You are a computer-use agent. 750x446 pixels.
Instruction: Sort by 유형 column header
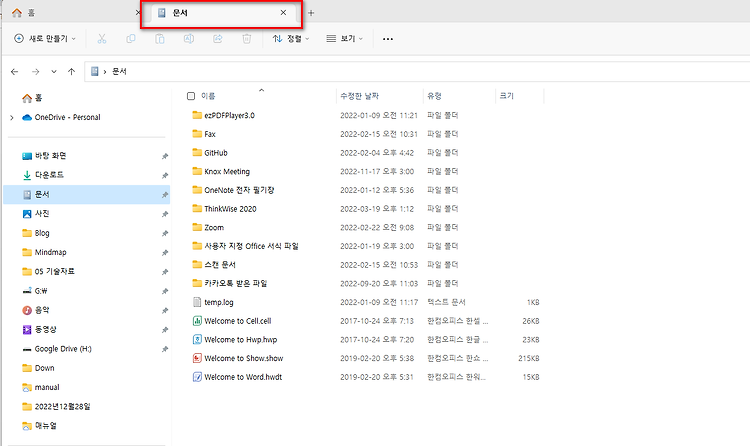point(434,96)
